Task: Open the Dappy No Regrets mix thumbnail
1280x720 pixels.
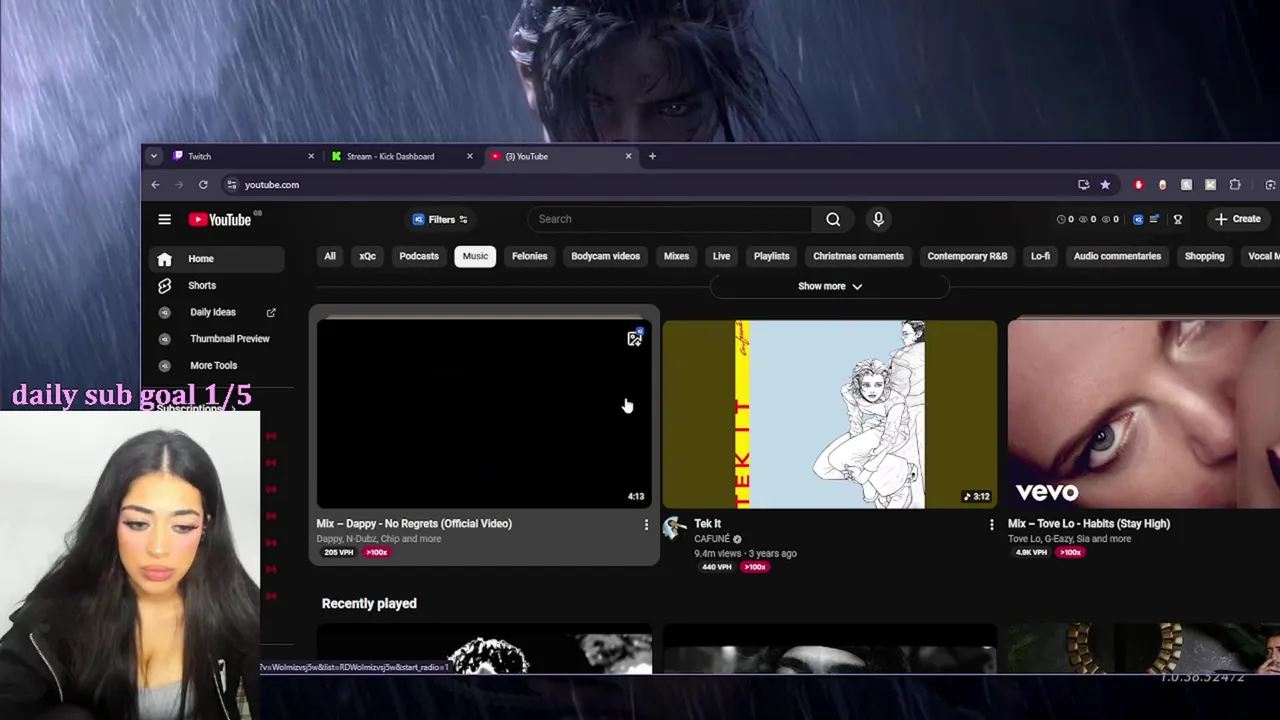Action: pyautogui.click(x=484, y=414)
